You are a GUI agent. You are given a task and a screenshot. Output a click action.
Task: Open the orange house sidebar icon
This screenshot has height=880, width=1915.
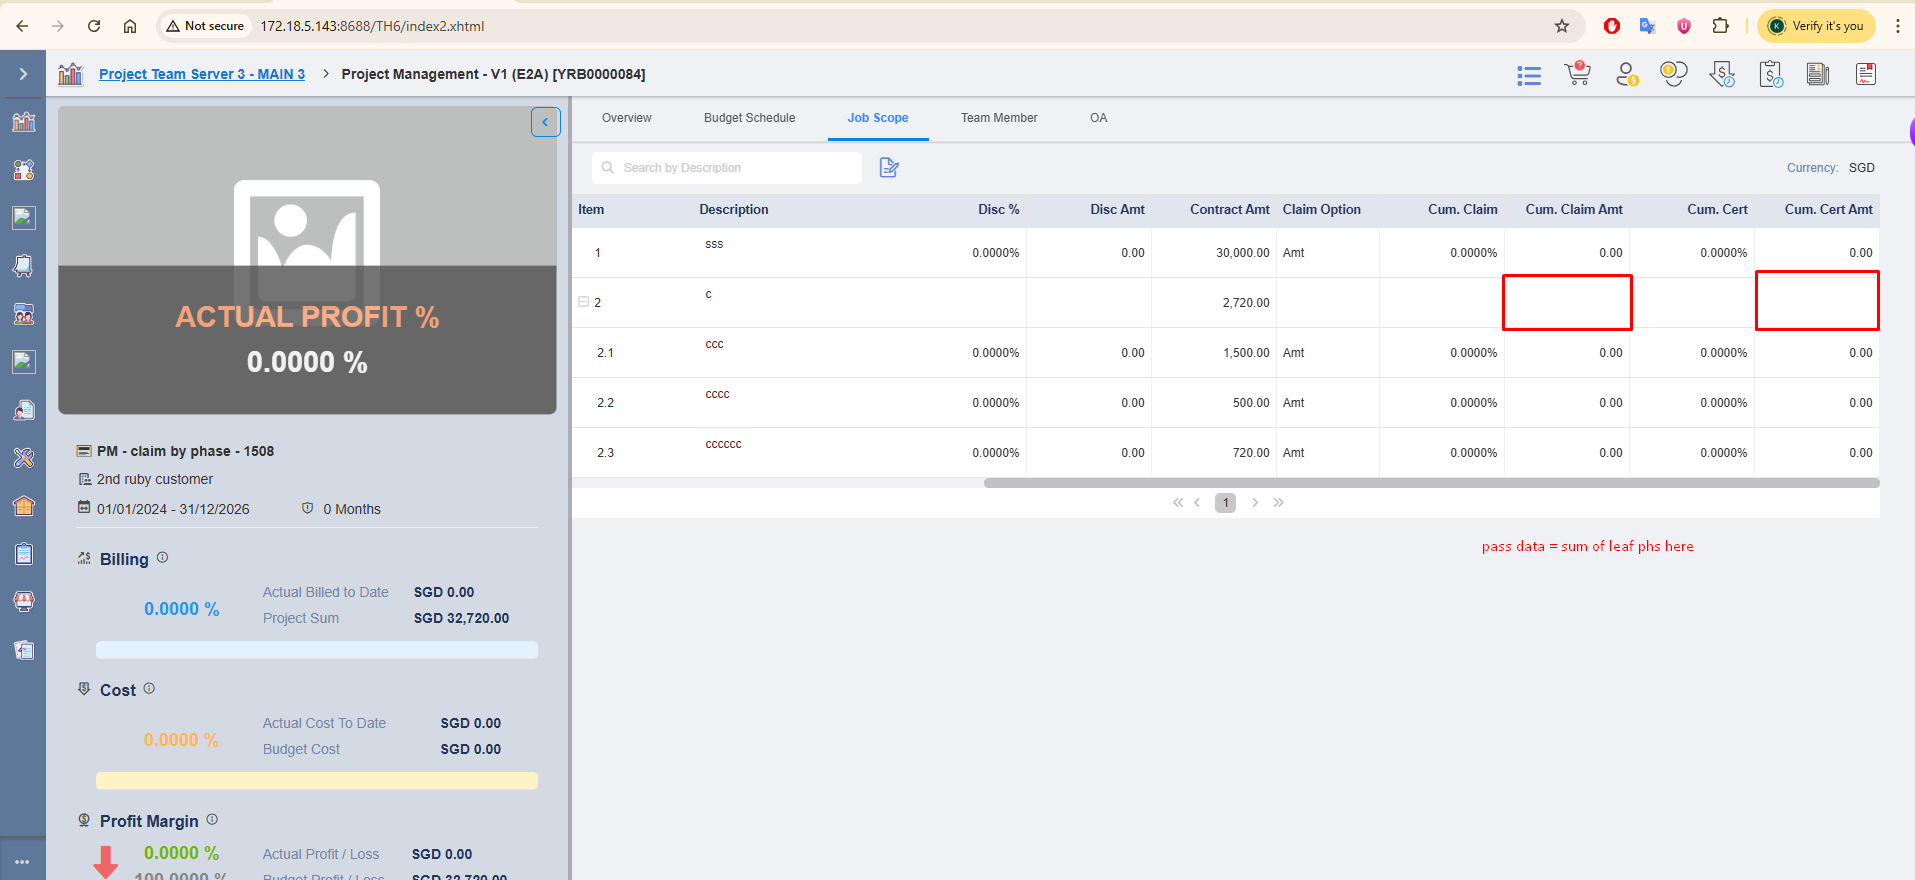[24, 506]
